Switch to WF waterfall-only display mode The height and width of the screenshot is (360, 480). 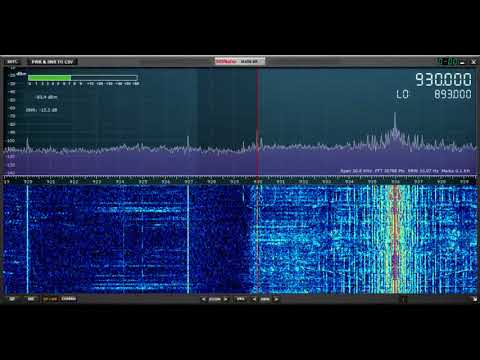coord(31,299)
